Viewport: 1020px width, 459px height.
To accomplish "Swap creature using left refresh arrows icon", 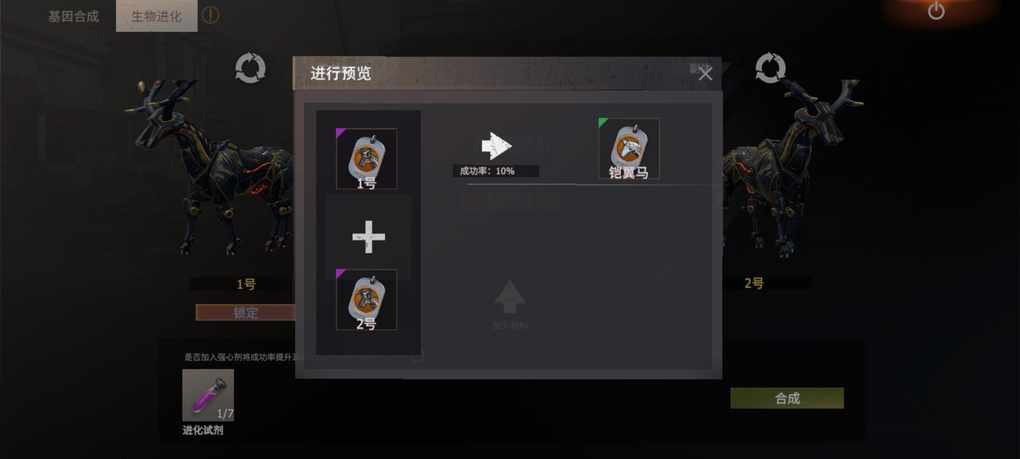I will pyautogui.click(x=250, y=68).
